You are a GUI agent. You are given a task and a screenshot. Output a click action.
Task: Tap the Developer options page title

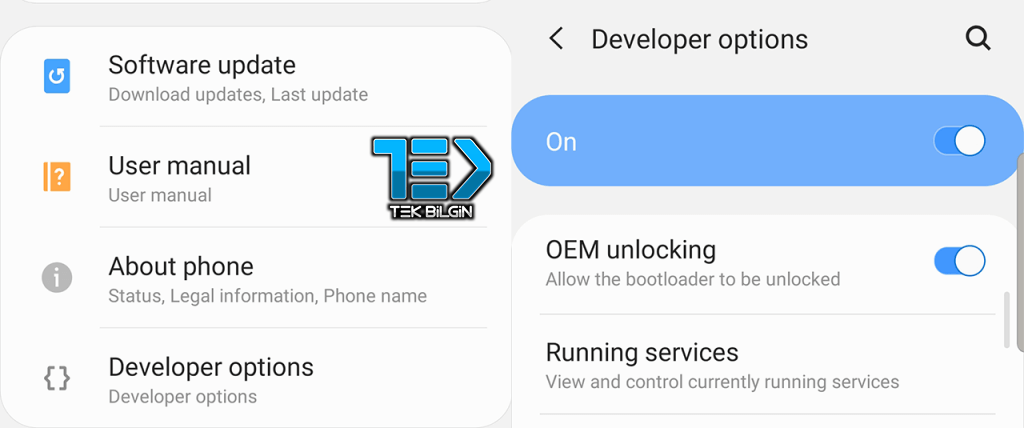click(x=699, y=40)
